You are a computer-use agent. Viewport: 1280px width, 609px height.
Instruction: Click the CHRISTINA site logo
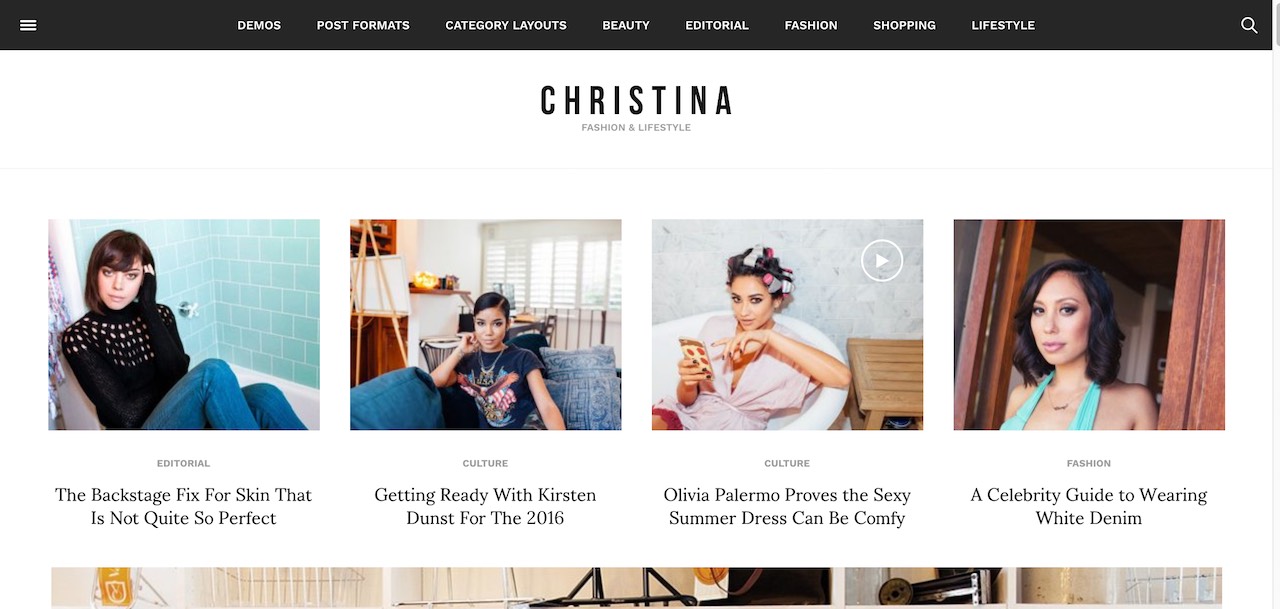tap(637, 101)
